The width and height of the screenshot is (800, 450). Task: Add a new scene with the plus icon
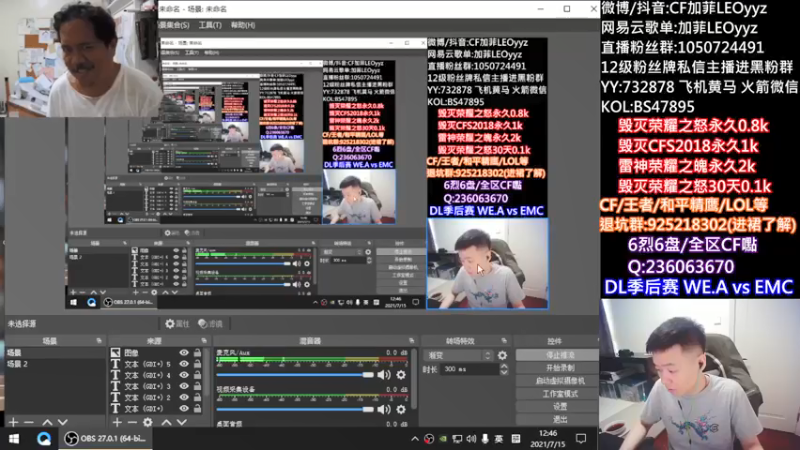[x=13, y=422]
